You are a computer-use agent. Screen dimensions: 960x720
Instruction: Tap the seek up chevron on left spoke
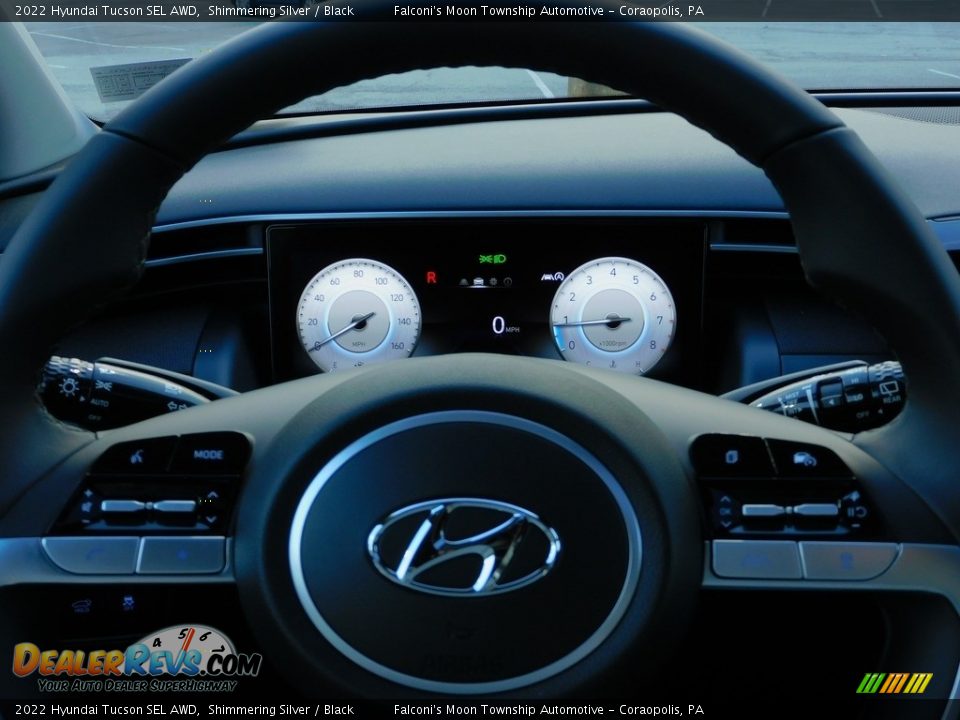tap(212, 495)
